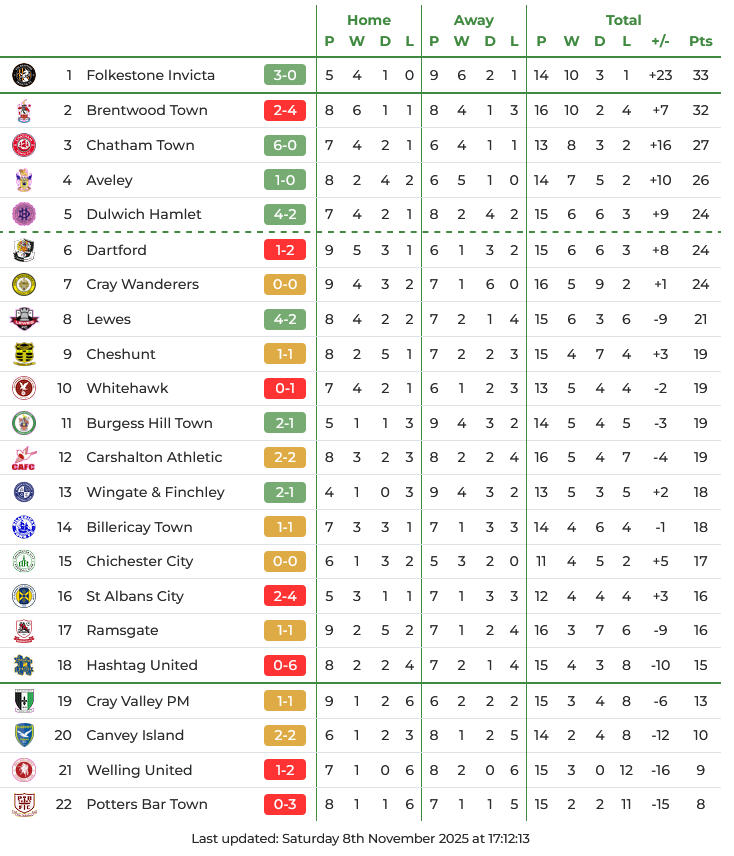Click the Last updated timestamp text

(360, 838)
